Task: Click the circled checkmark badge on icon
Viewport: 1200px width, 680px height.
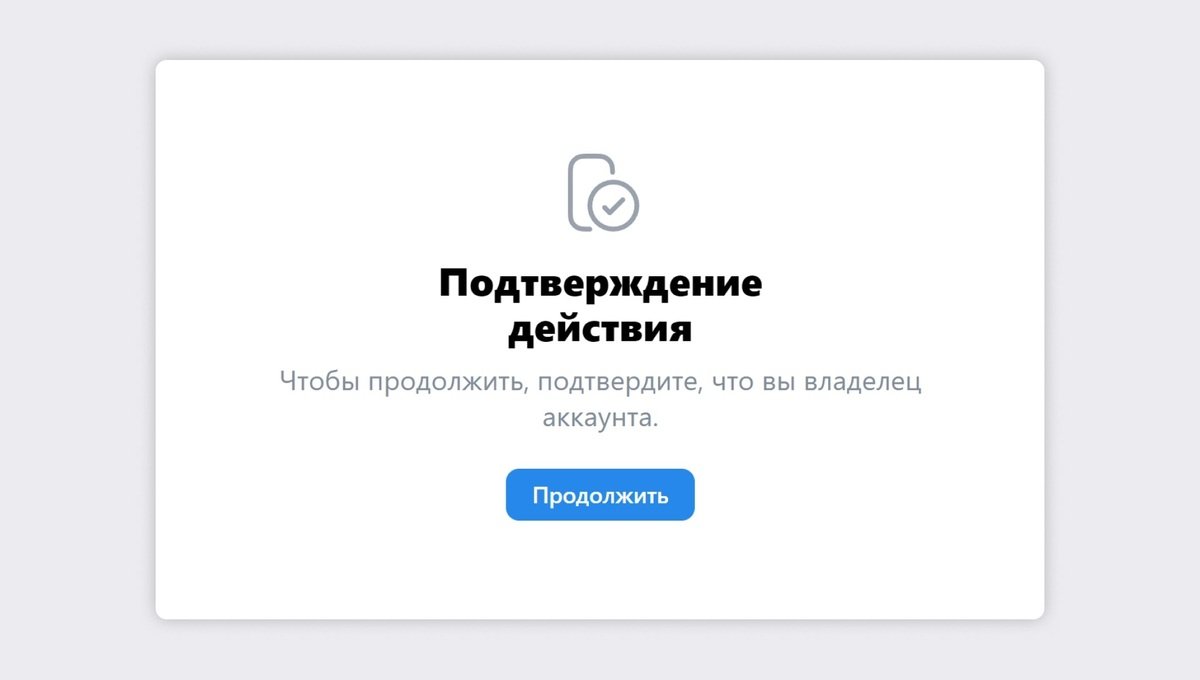Action: [x=614, y=205]
